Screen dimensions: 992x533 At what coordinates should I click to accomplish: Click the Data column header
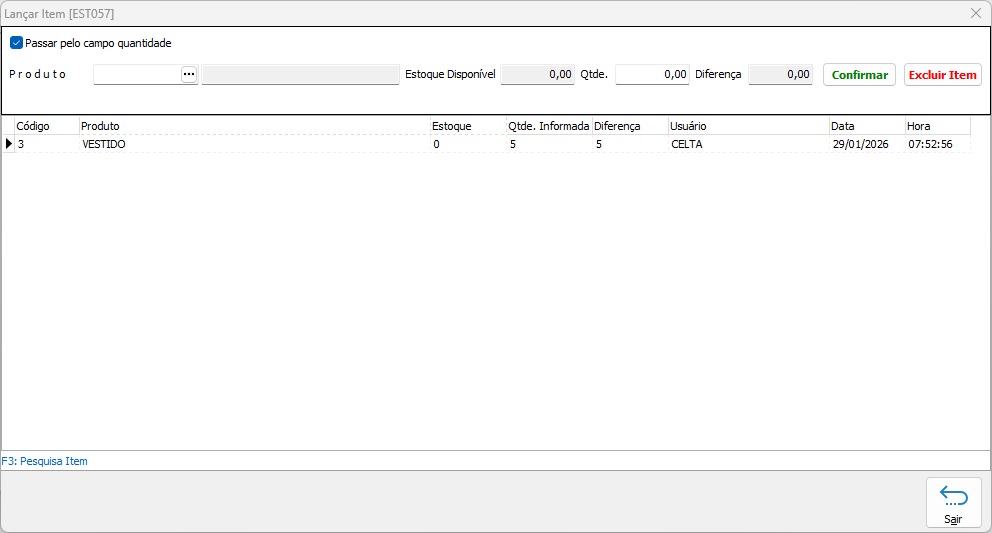[x=866, y=126]
